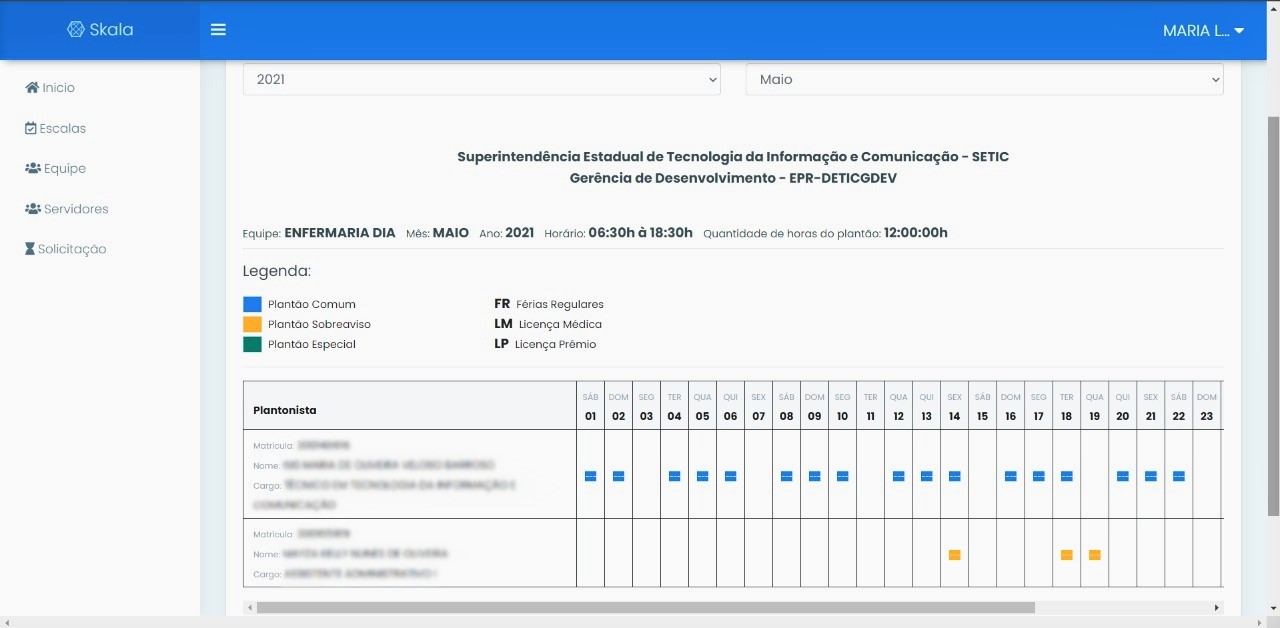Click the hourglass icon beside Solicitação
The image size is (1280, 628).
point(30,249)
